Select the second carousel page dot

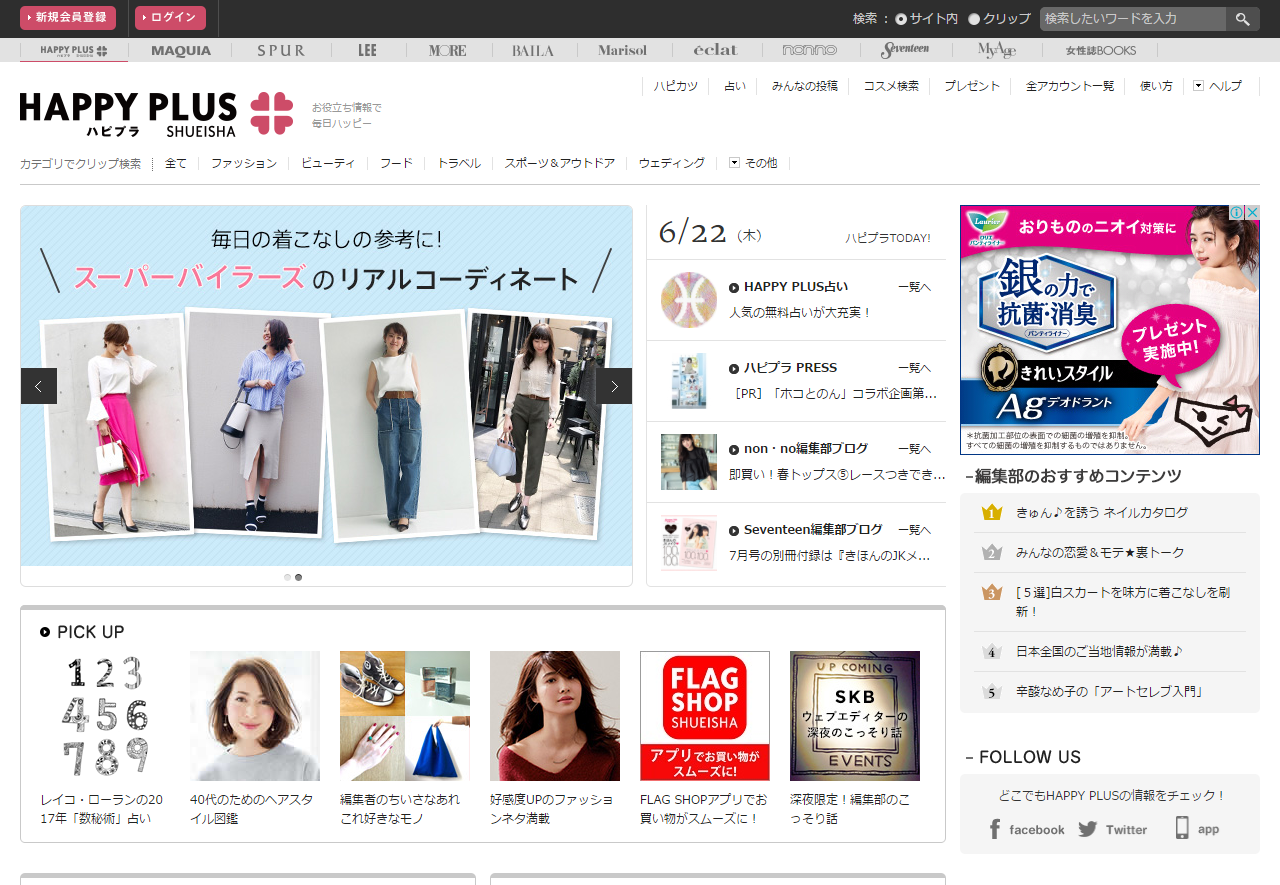point(298,577)
